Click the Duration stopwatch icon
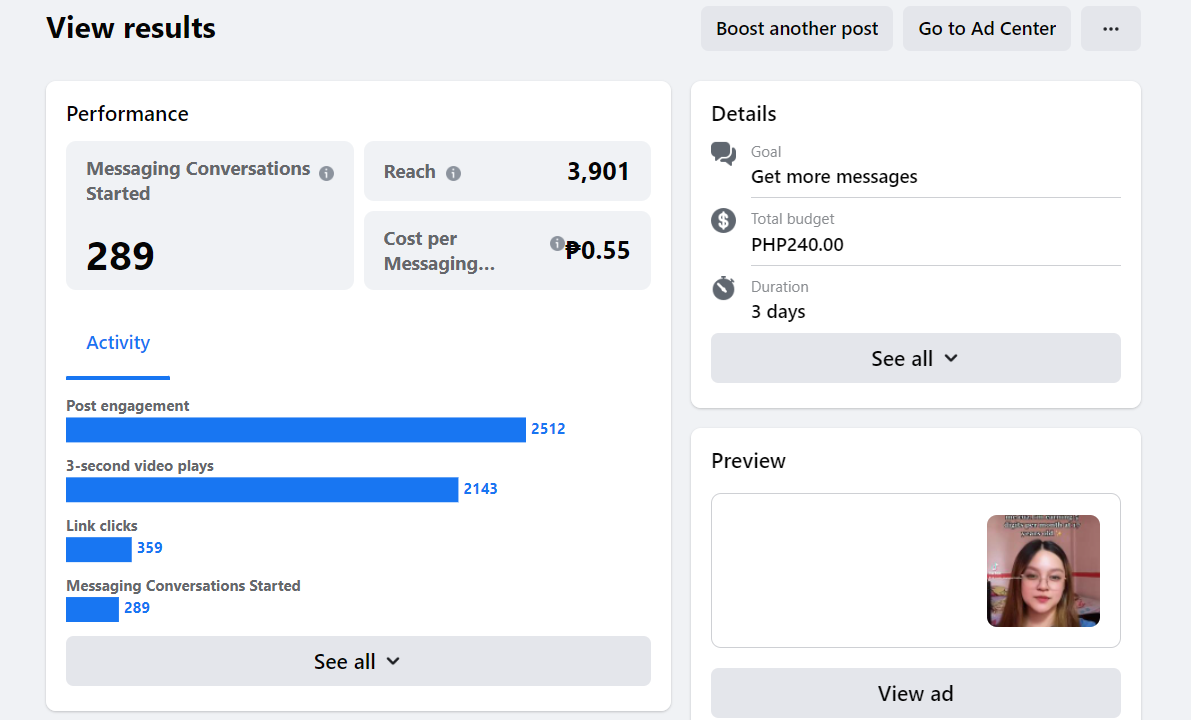1191x720 pixels. (723, 288)
